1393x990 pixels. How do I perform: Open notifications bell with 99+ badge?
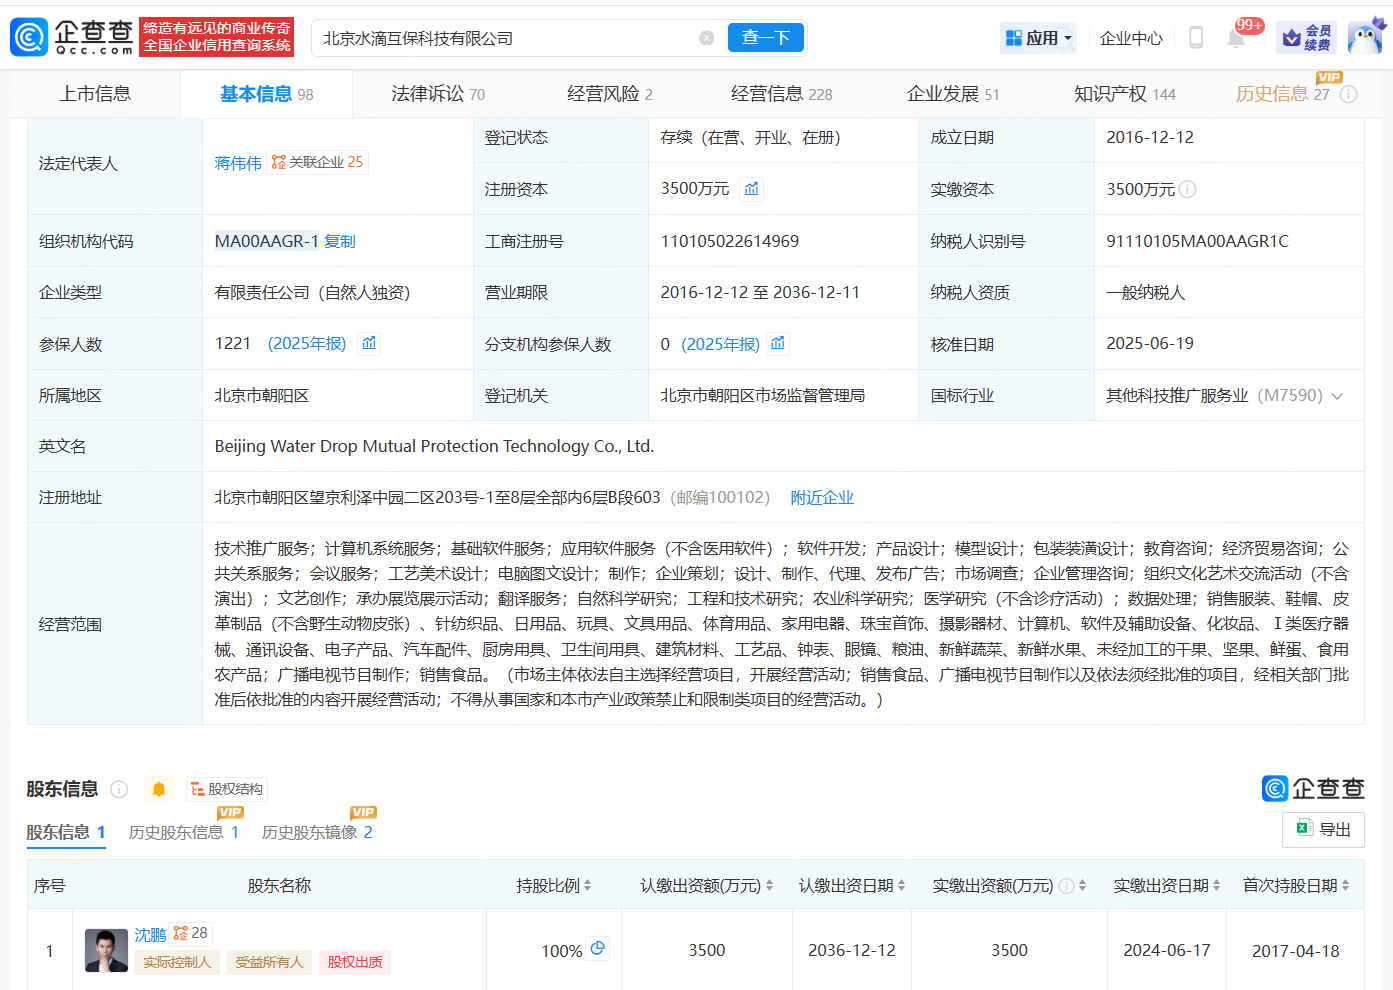(1237, 38)
